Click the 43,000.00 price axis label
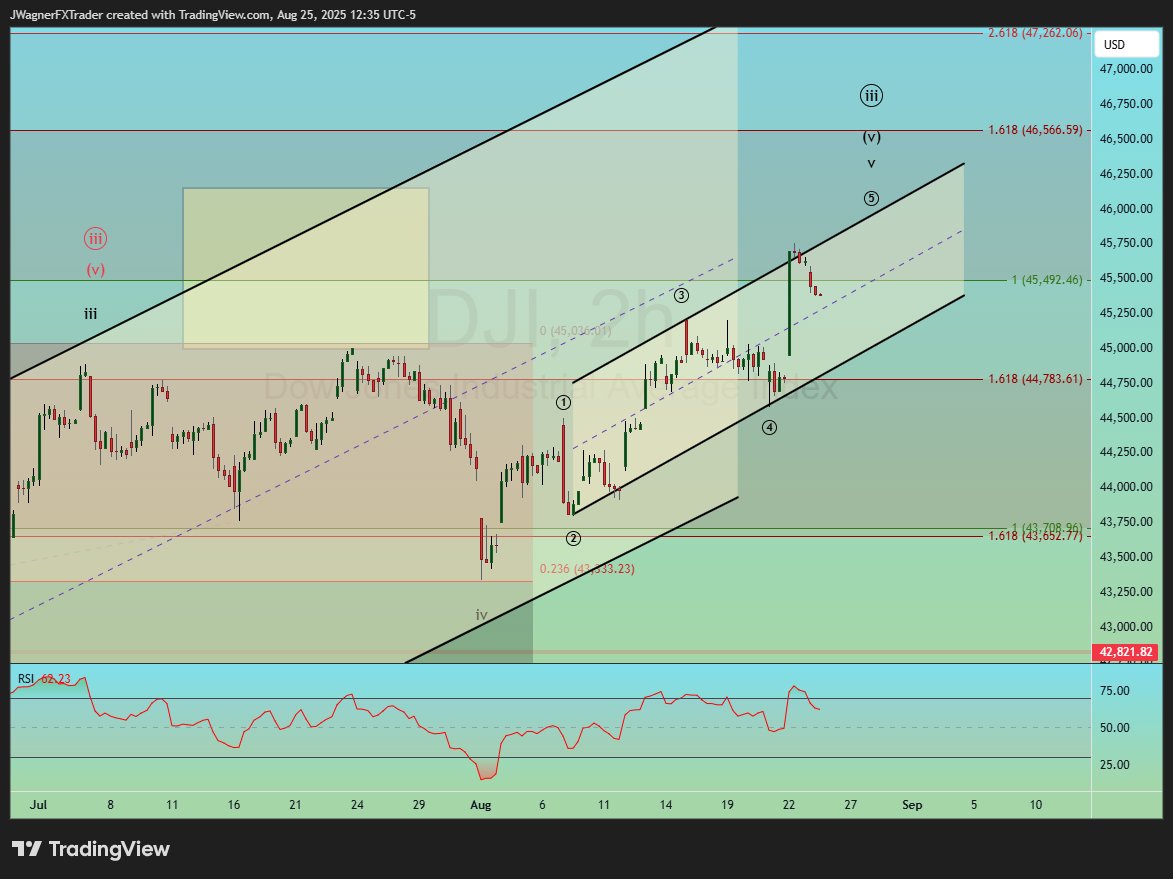 click(x=1125, y=627)
